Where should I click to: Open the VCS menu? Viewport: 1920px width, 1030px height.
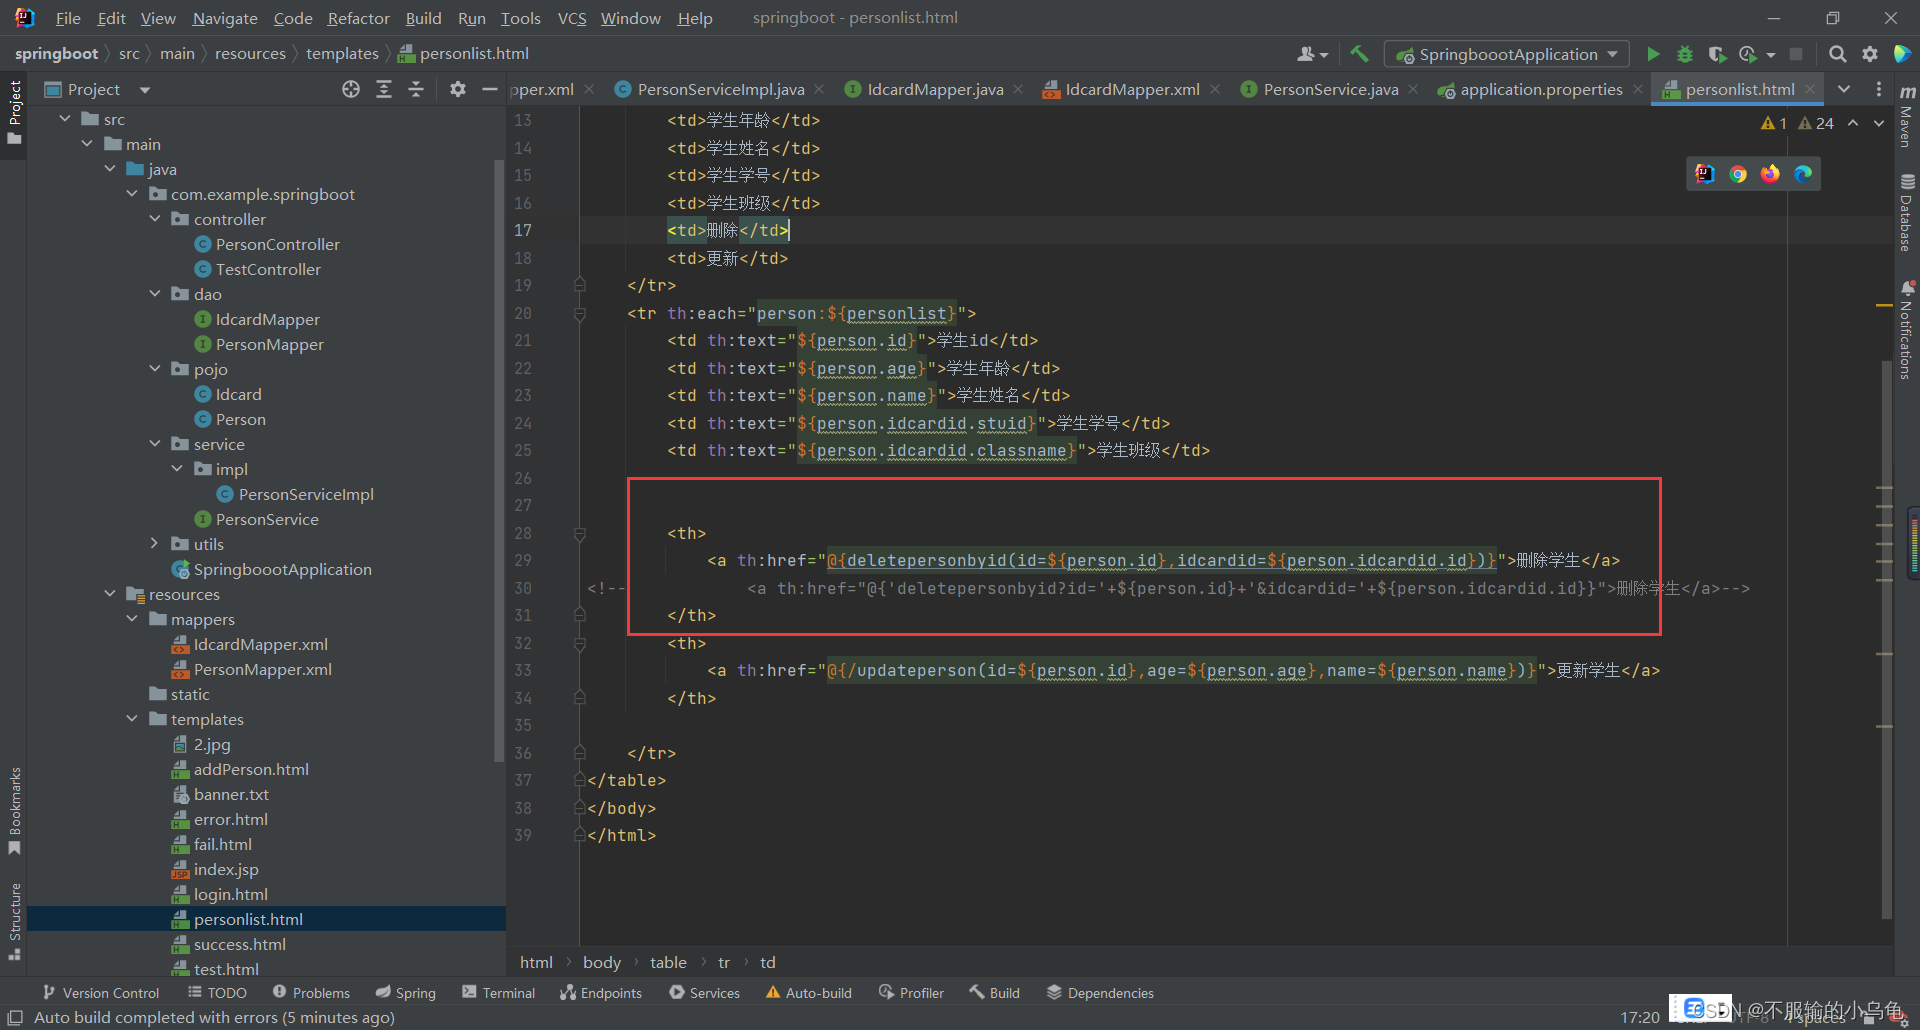572,18
